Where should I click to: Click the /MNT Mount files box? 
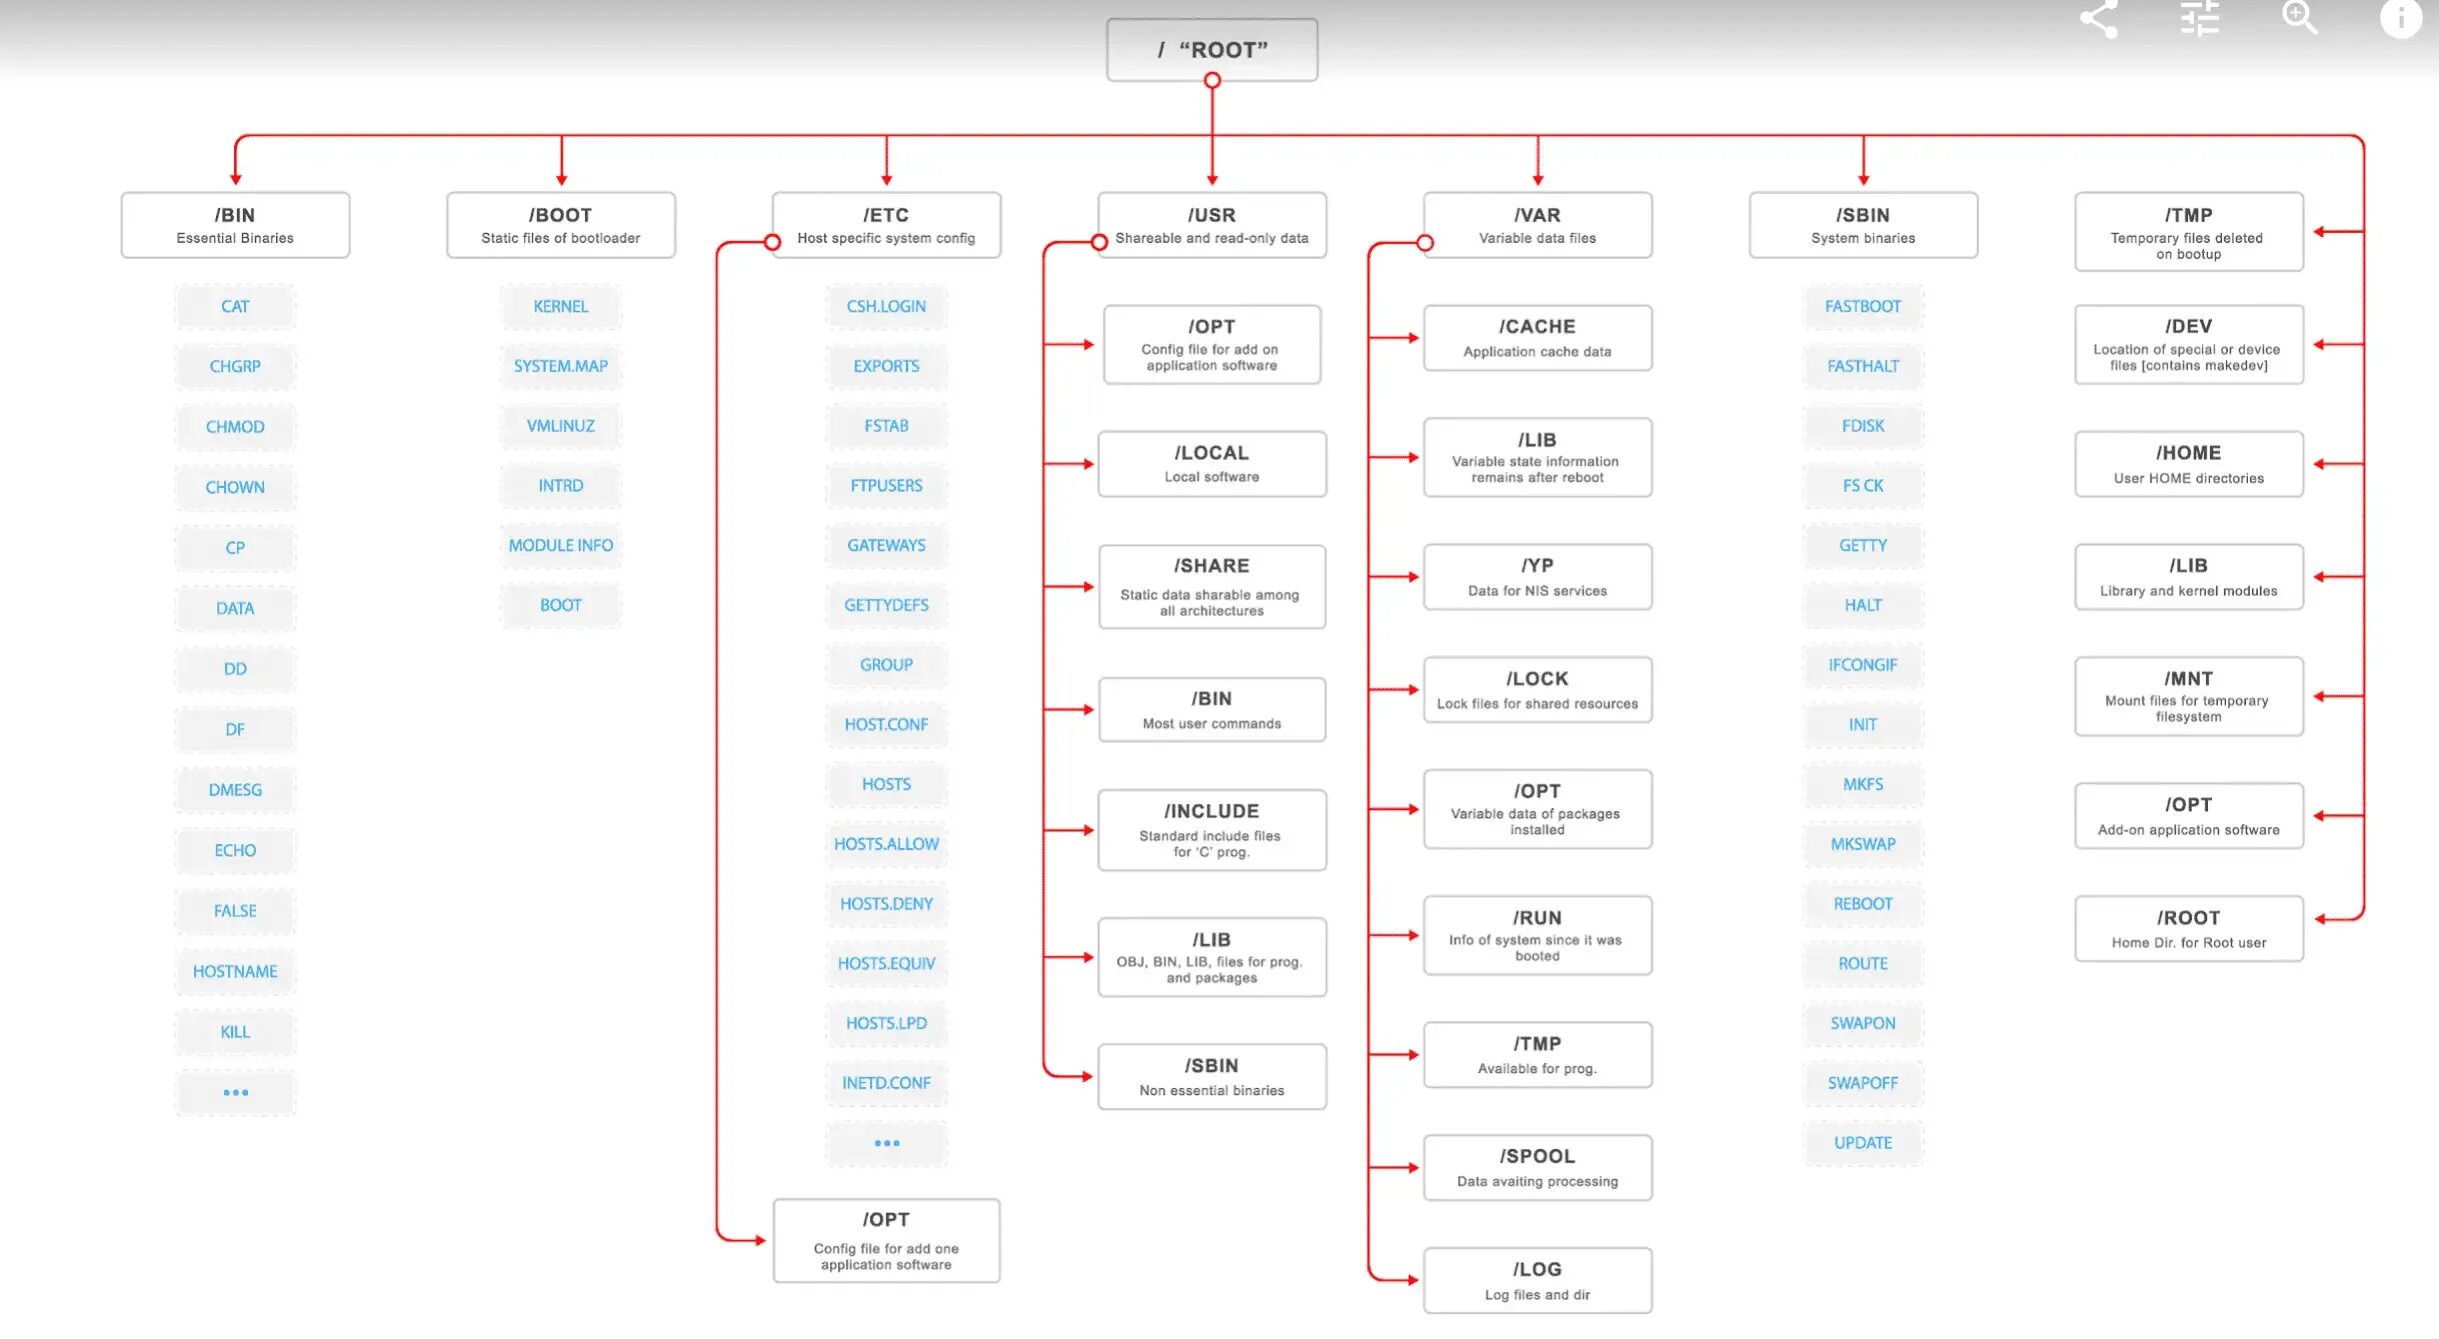tap(2188, 696)
